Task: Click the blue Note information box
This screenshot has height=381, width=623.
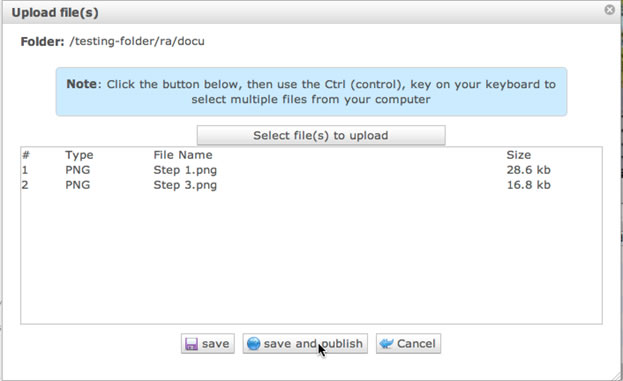Action: pyautogui.click(x=311, y=92)
